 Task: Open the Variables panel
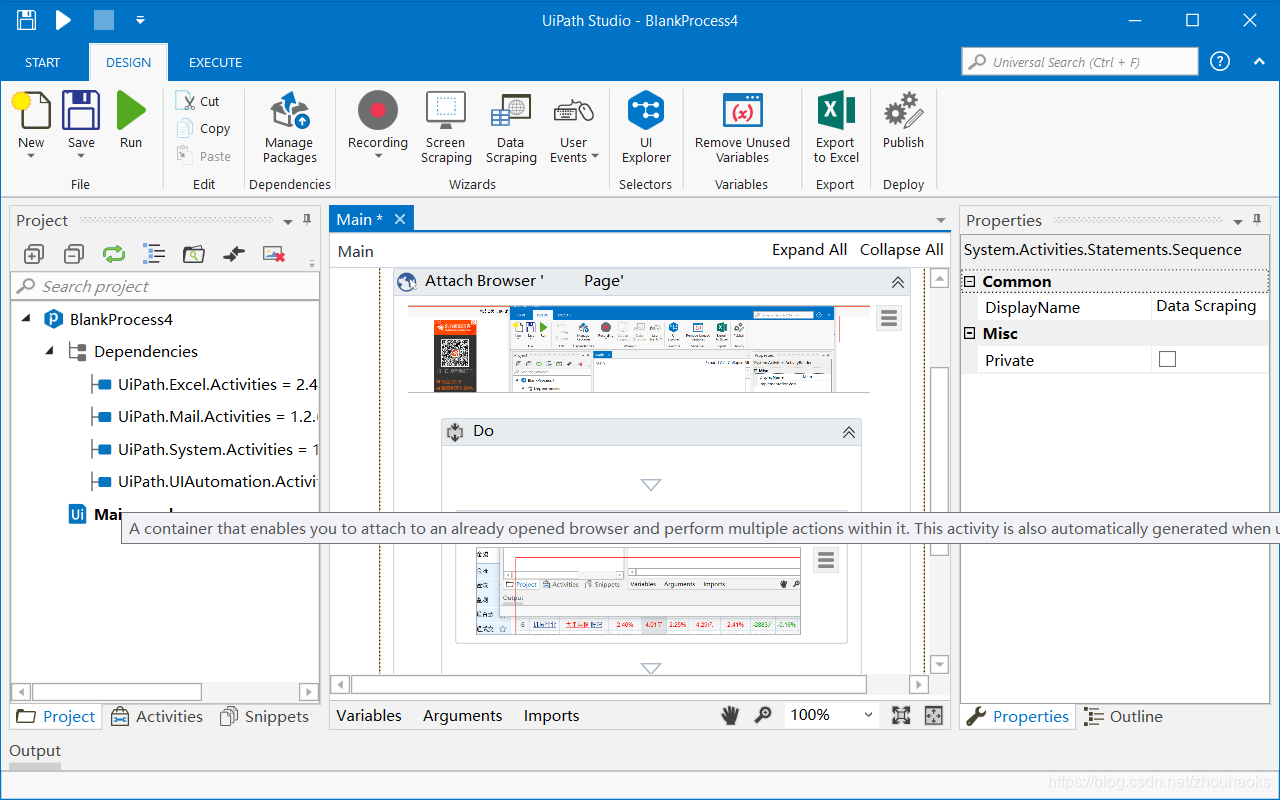coord(369,715)
